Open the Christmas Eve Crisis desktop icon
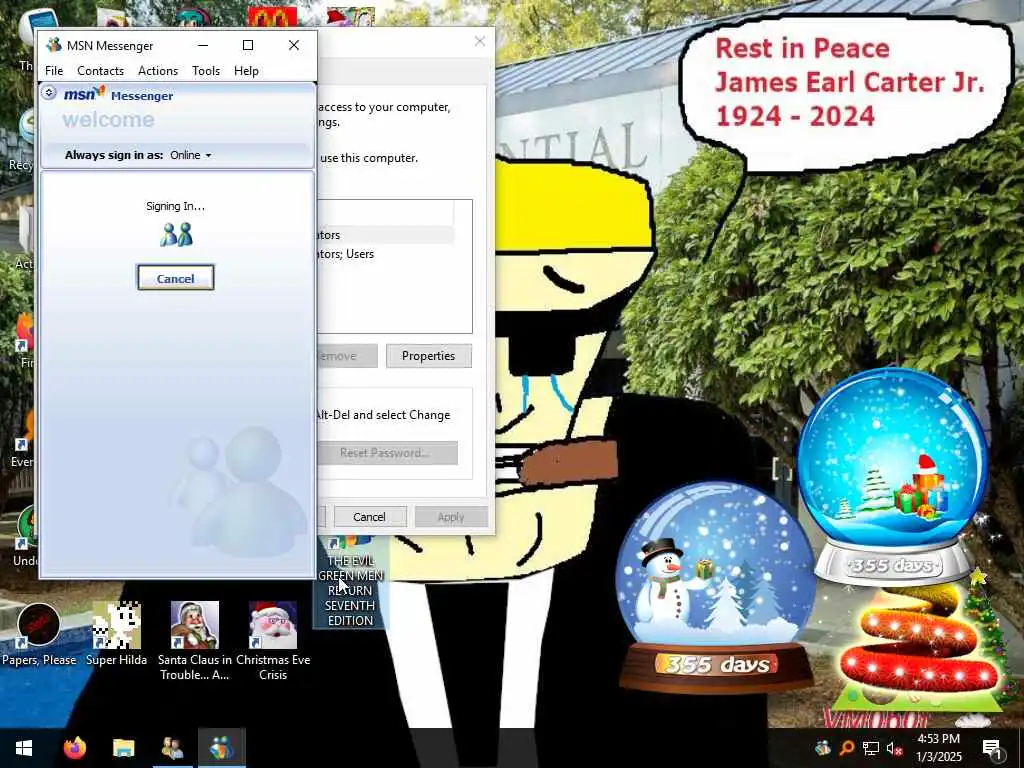The image size is (1024, 768). (273, 641)
